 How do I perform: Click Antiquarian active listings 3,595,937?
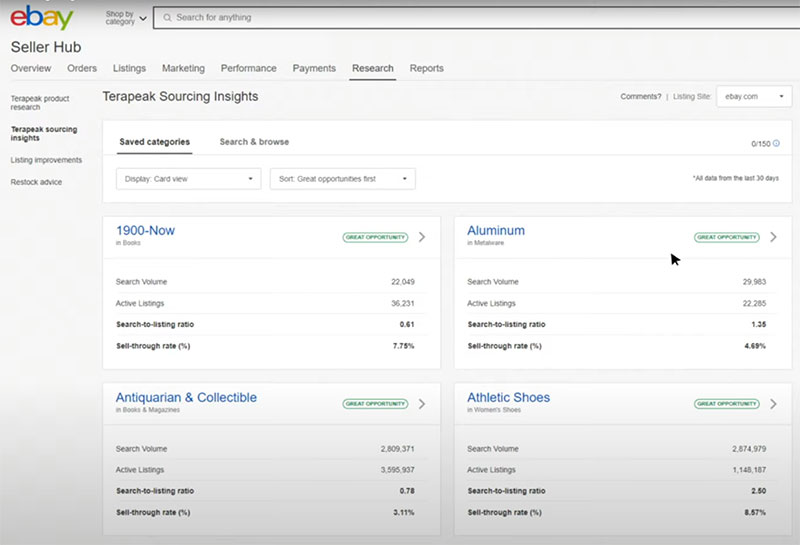click(397, 470)
